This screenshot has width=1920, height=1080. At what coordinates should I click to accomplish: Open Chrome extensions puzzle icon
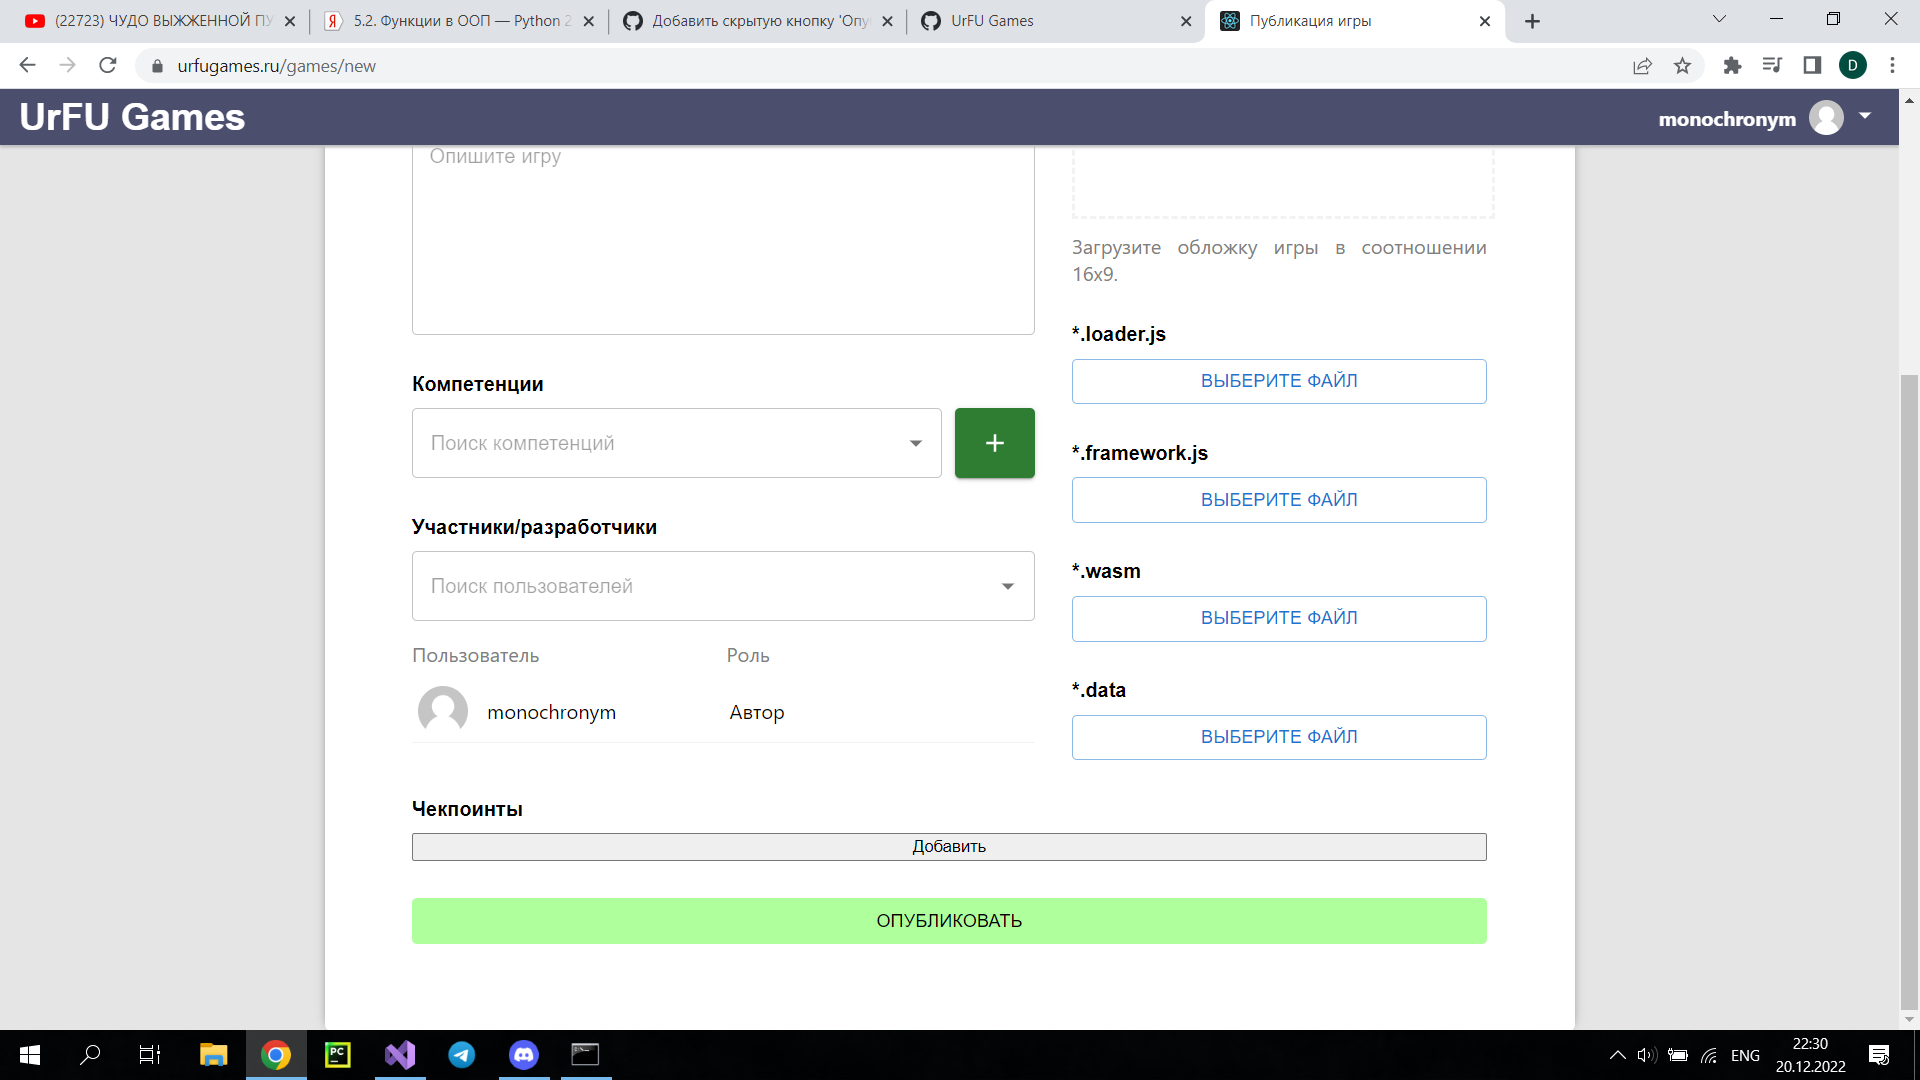pyautogui.click(x=1732, y=66)
